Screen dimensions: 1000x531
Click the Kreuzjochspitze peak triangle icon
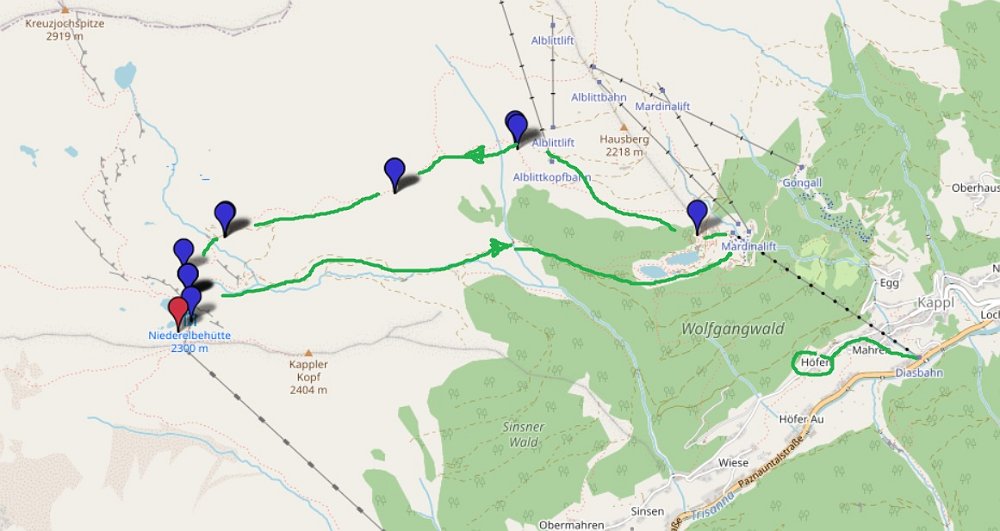point(64,10)
